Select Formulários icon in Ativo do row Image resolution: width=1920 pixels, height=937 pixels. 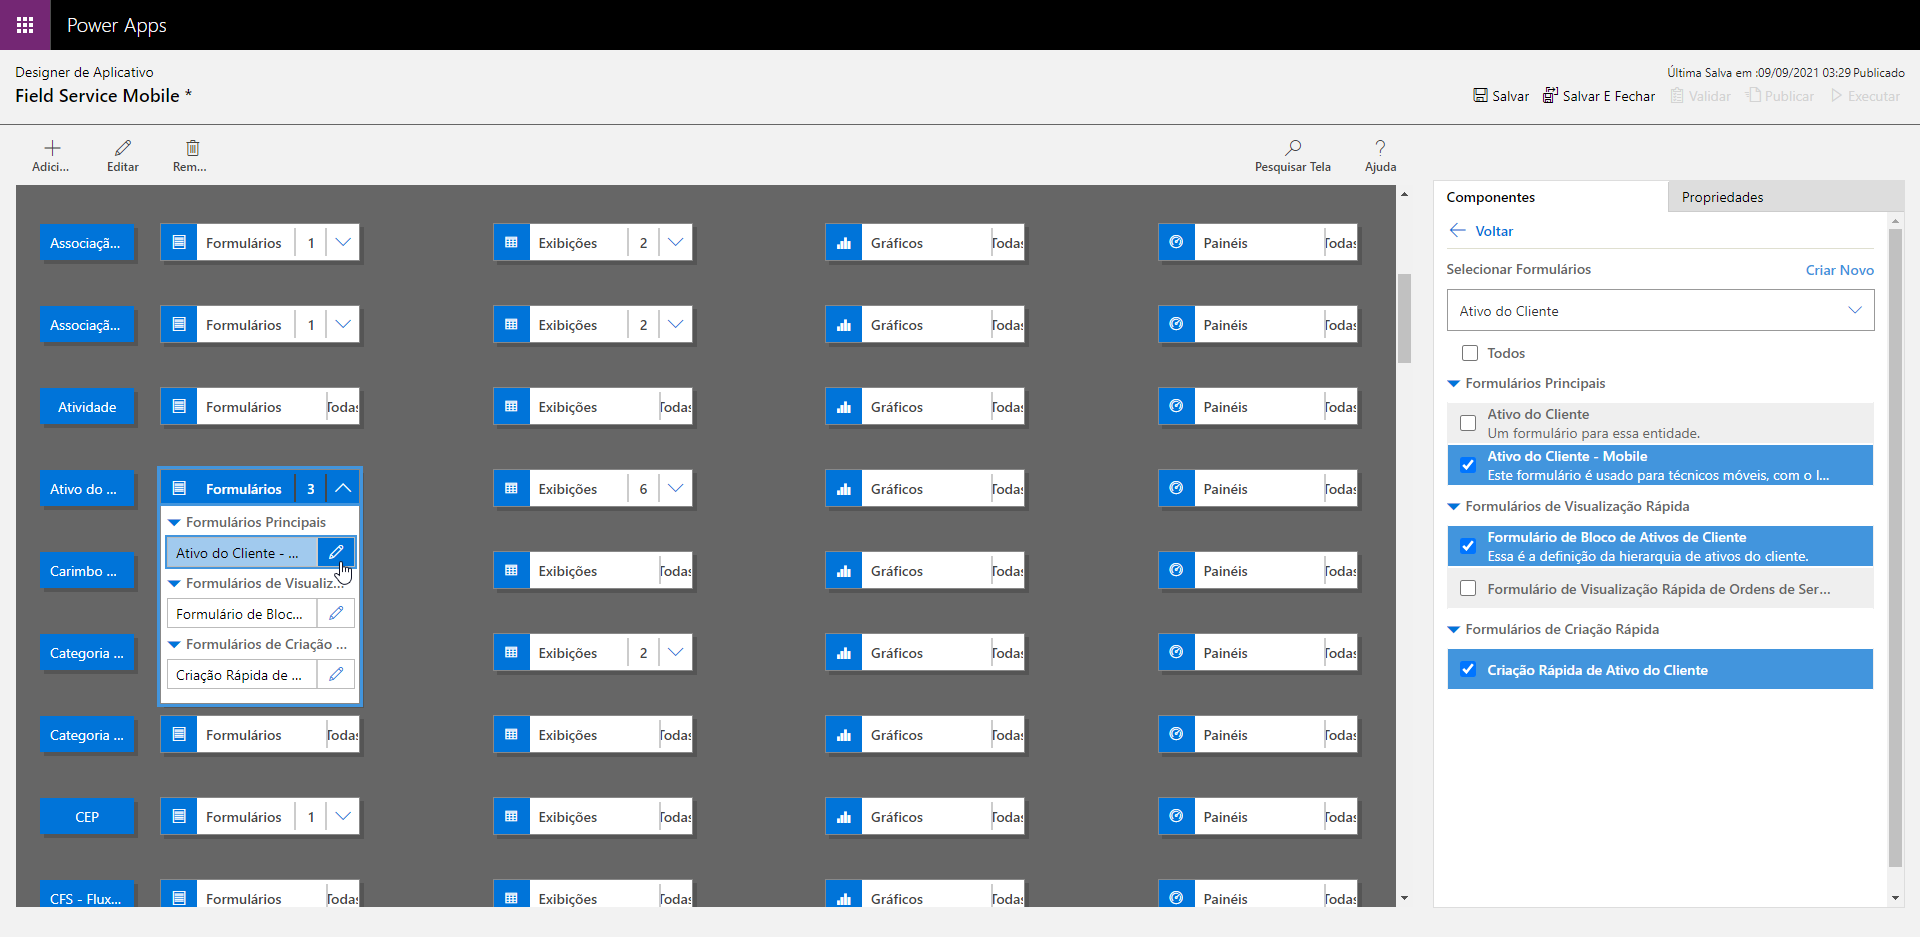pyautogui.click(x=179, y=489)
